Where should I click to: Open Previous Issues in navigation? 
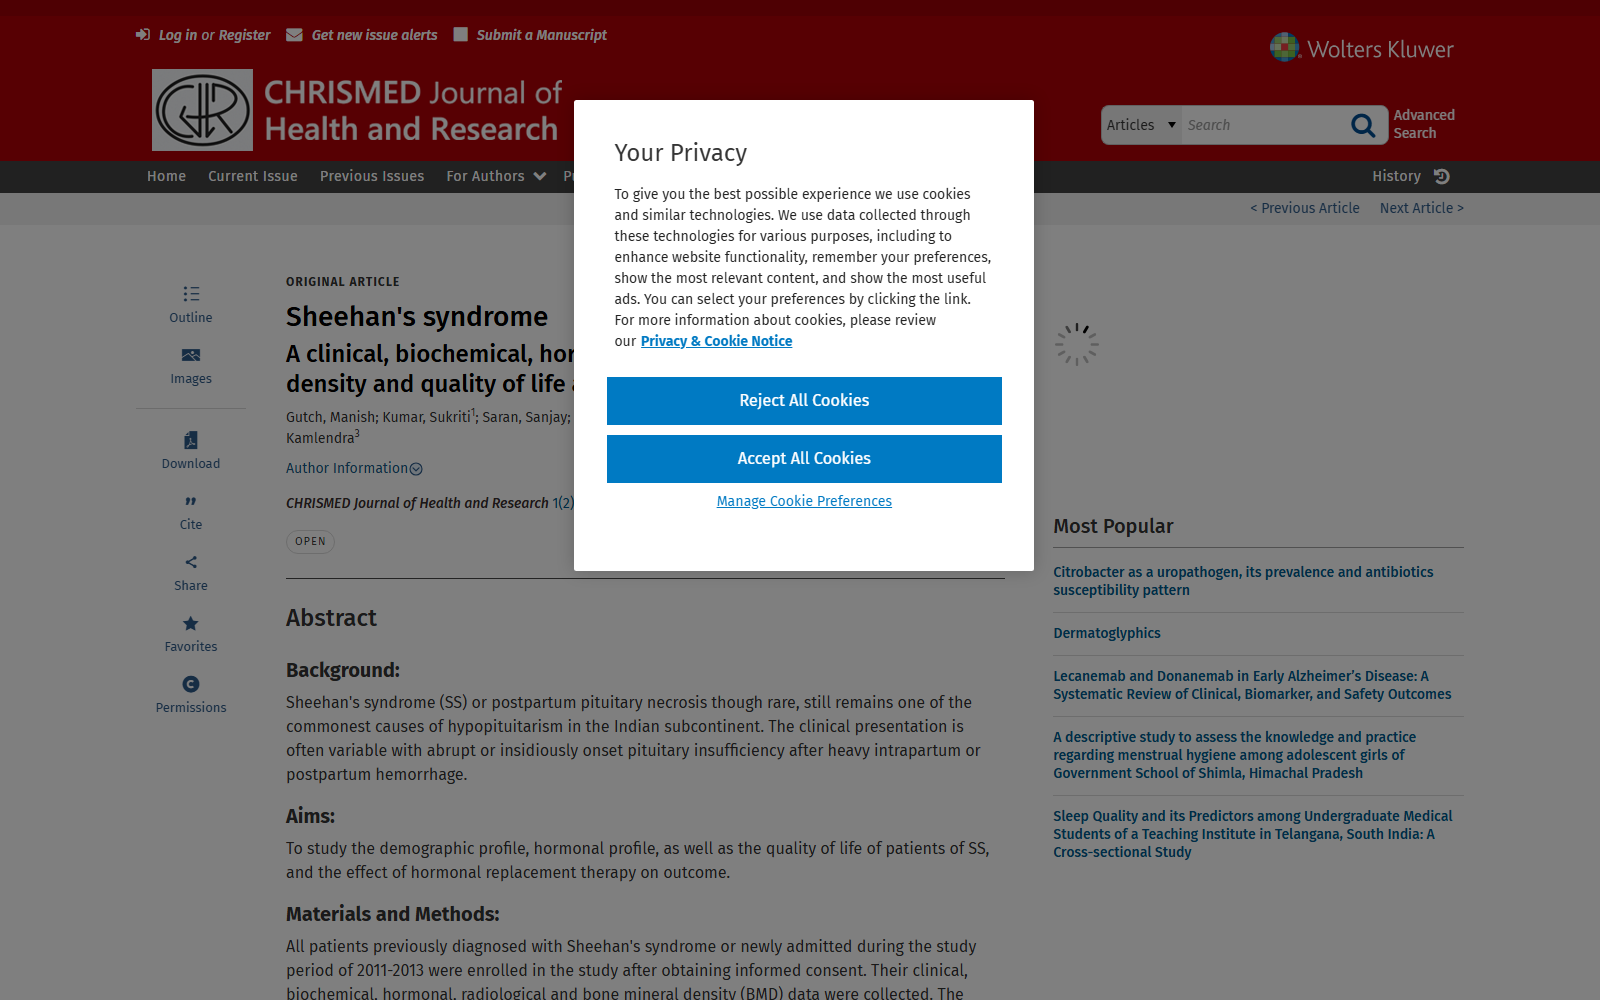point(372,176)
